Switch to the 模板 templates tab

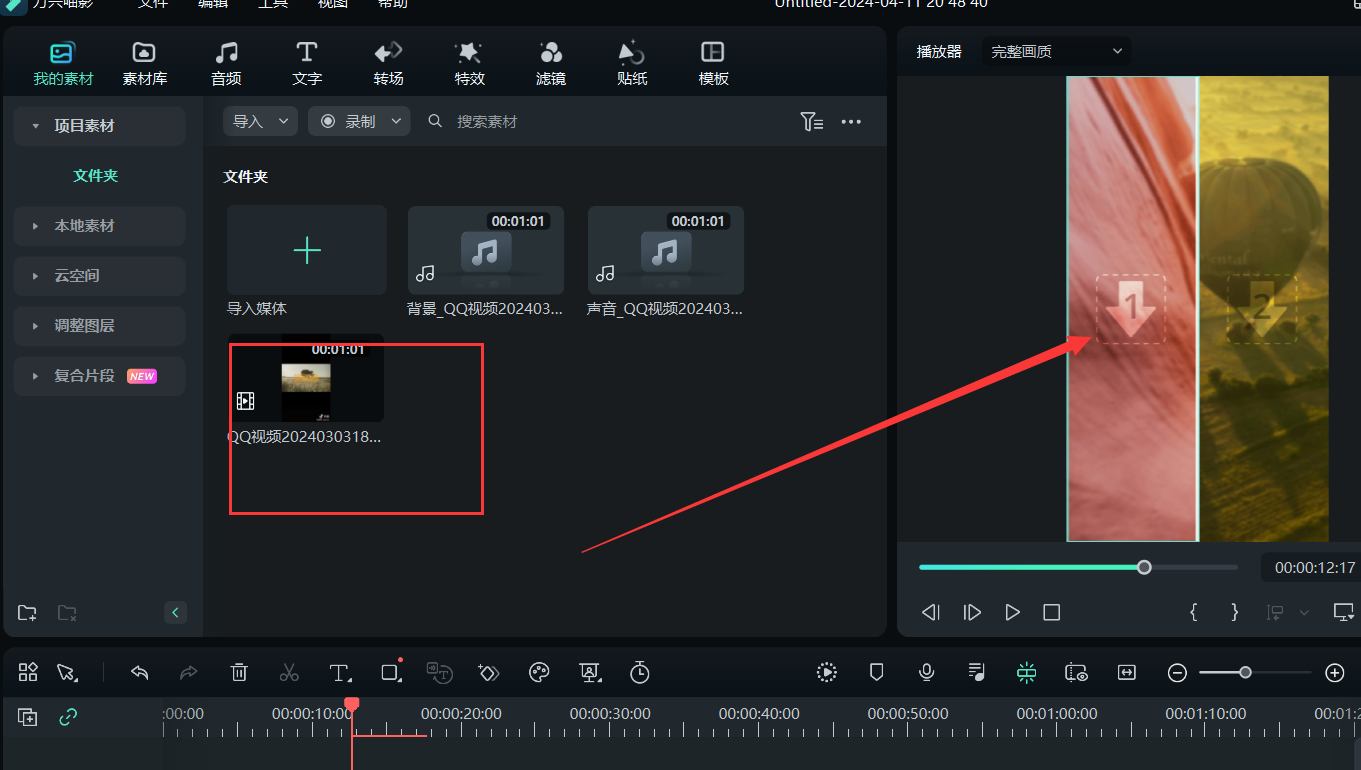coord(713,62)
